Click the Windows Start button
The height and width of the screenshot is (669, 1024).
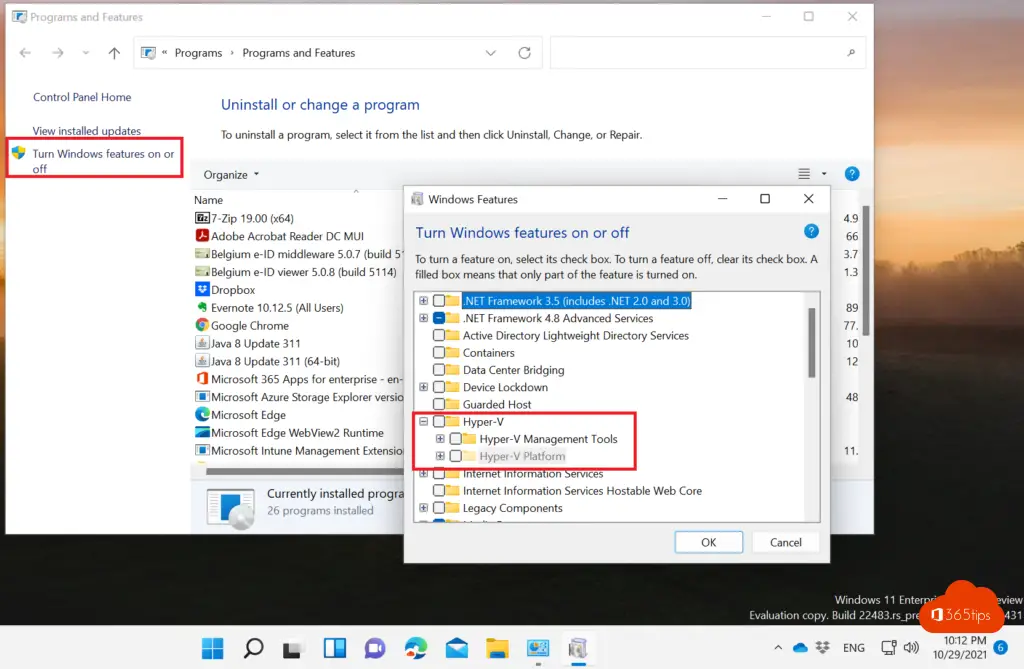213,648
